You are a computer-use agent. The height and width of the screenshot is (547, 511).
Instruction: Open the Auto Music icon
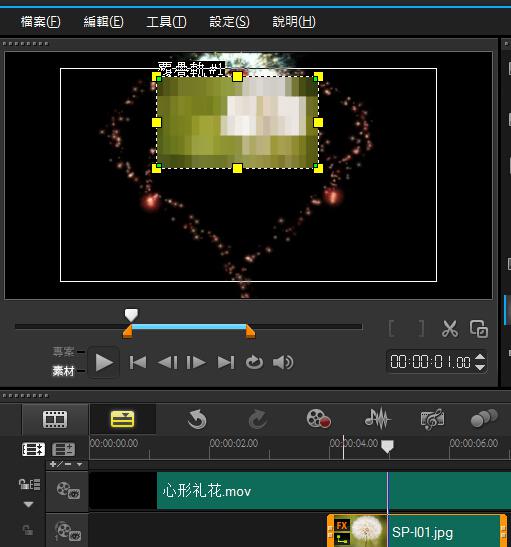(x=433, y=419)
